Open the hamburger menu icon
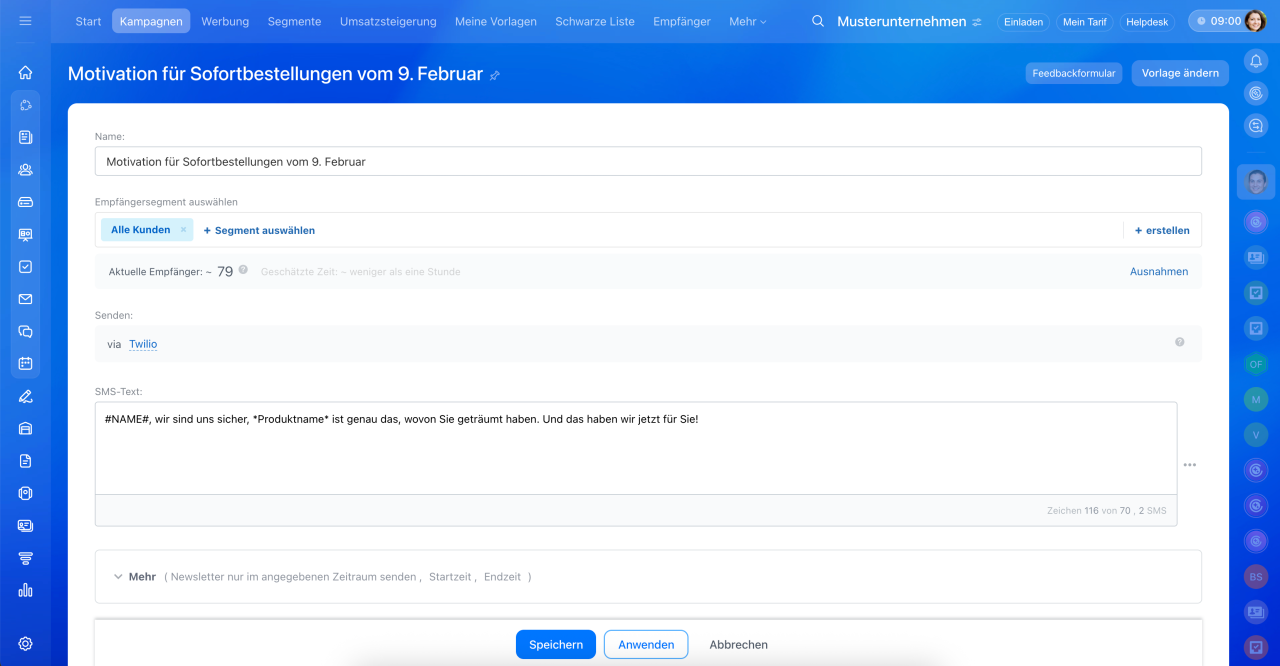Image resolution: width=1280 pixels, height=666 pixels. tap(25, 21)
